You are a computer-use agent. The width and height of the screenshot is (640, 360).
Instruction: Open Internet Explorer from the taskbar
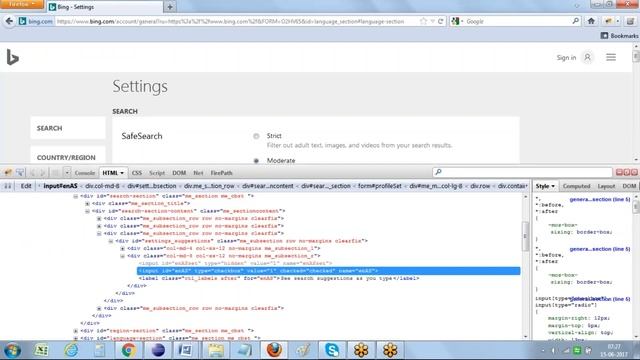(x=71, y=350)
